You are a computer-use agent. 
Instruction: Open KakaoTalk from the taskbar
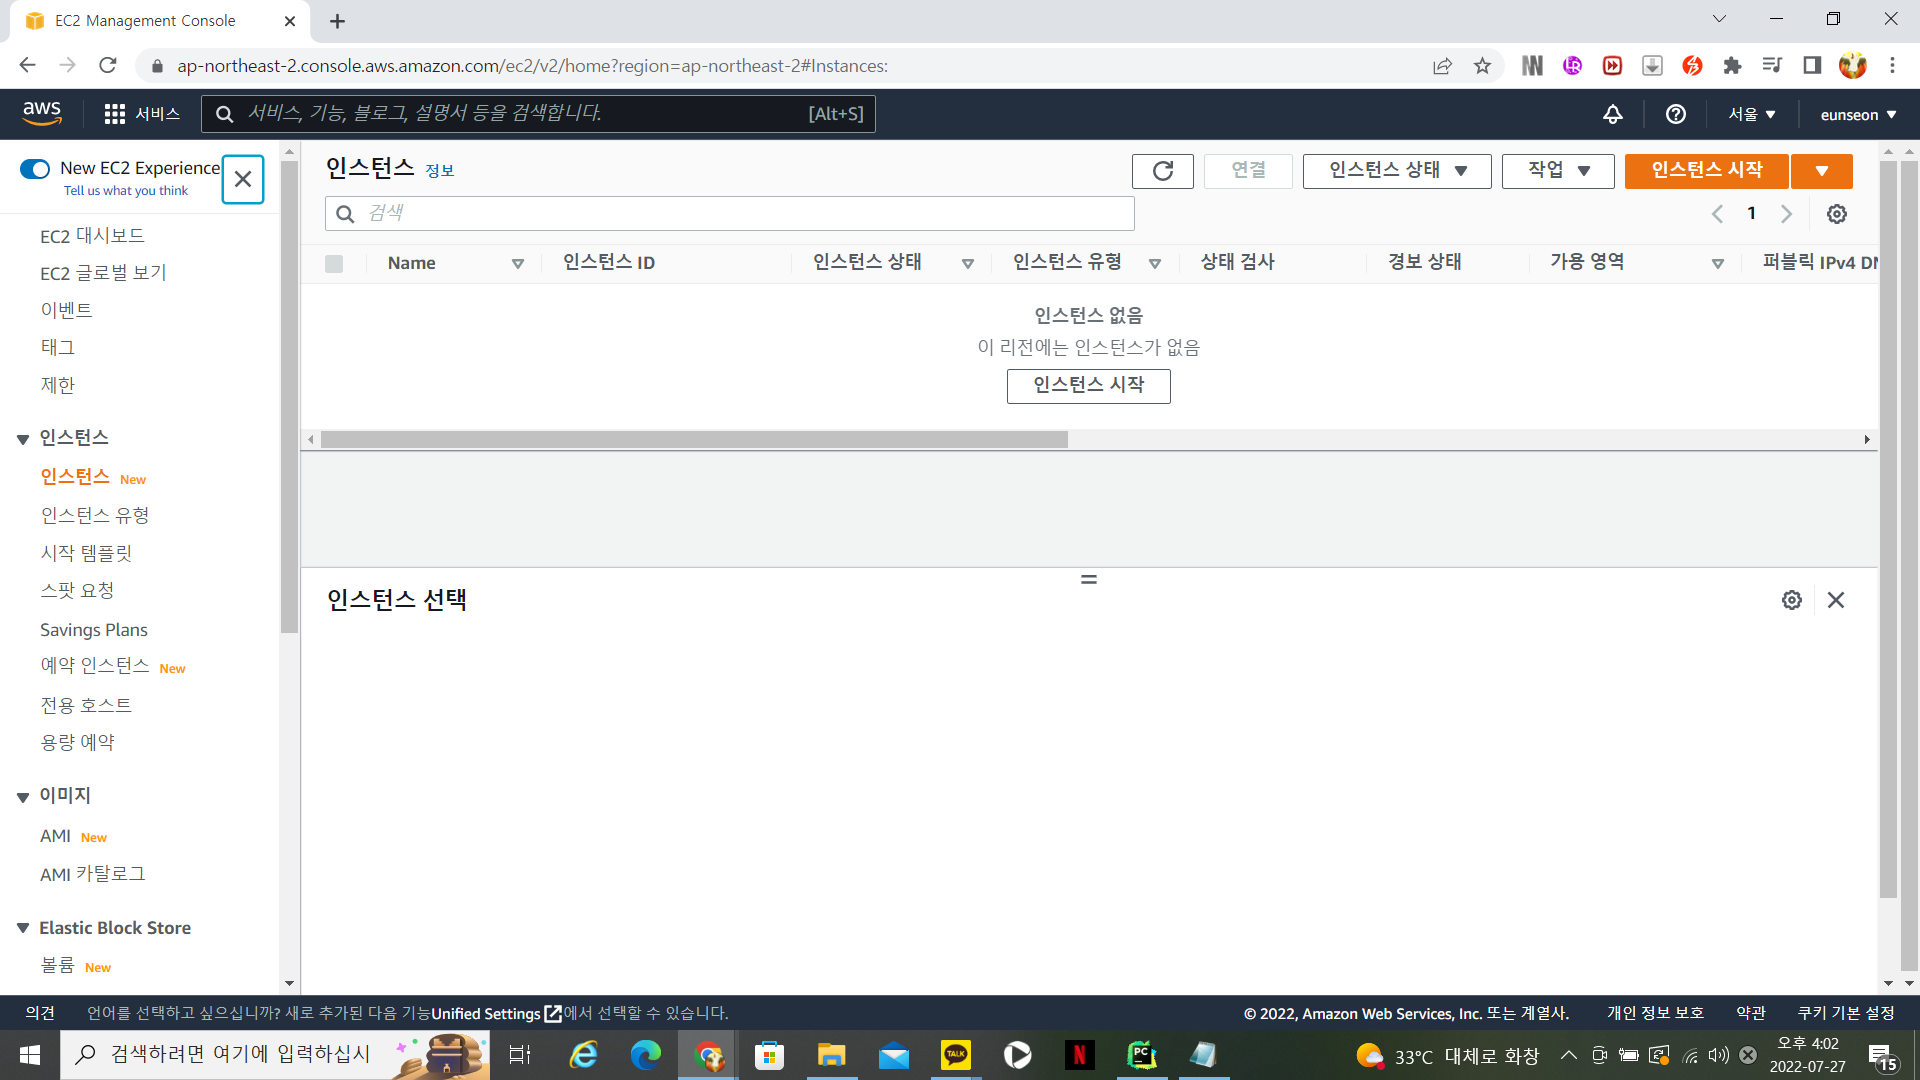(956, 1055)
